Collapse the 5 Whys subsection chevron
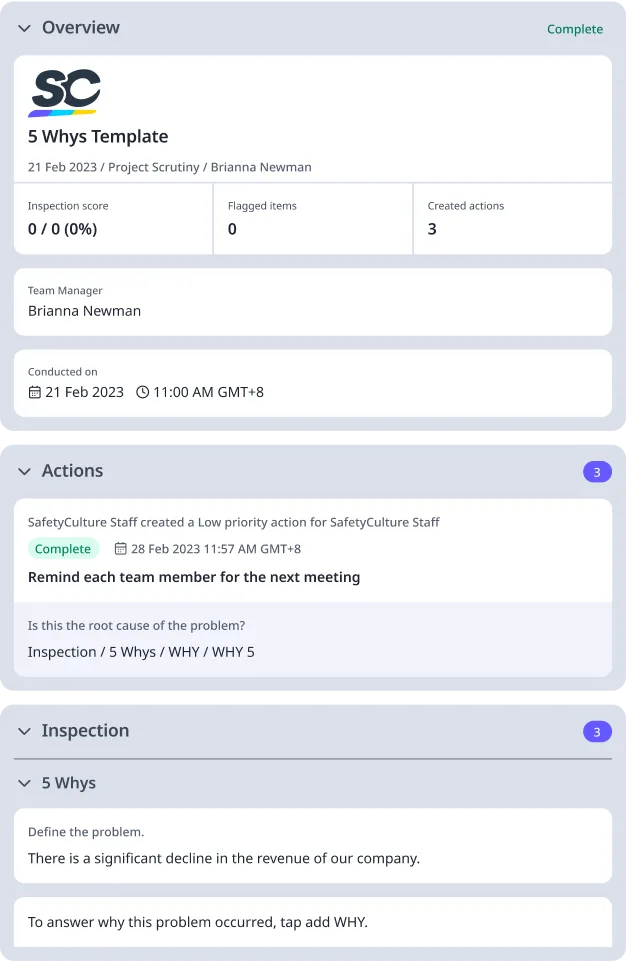The image size is (626, 961). 24,783
